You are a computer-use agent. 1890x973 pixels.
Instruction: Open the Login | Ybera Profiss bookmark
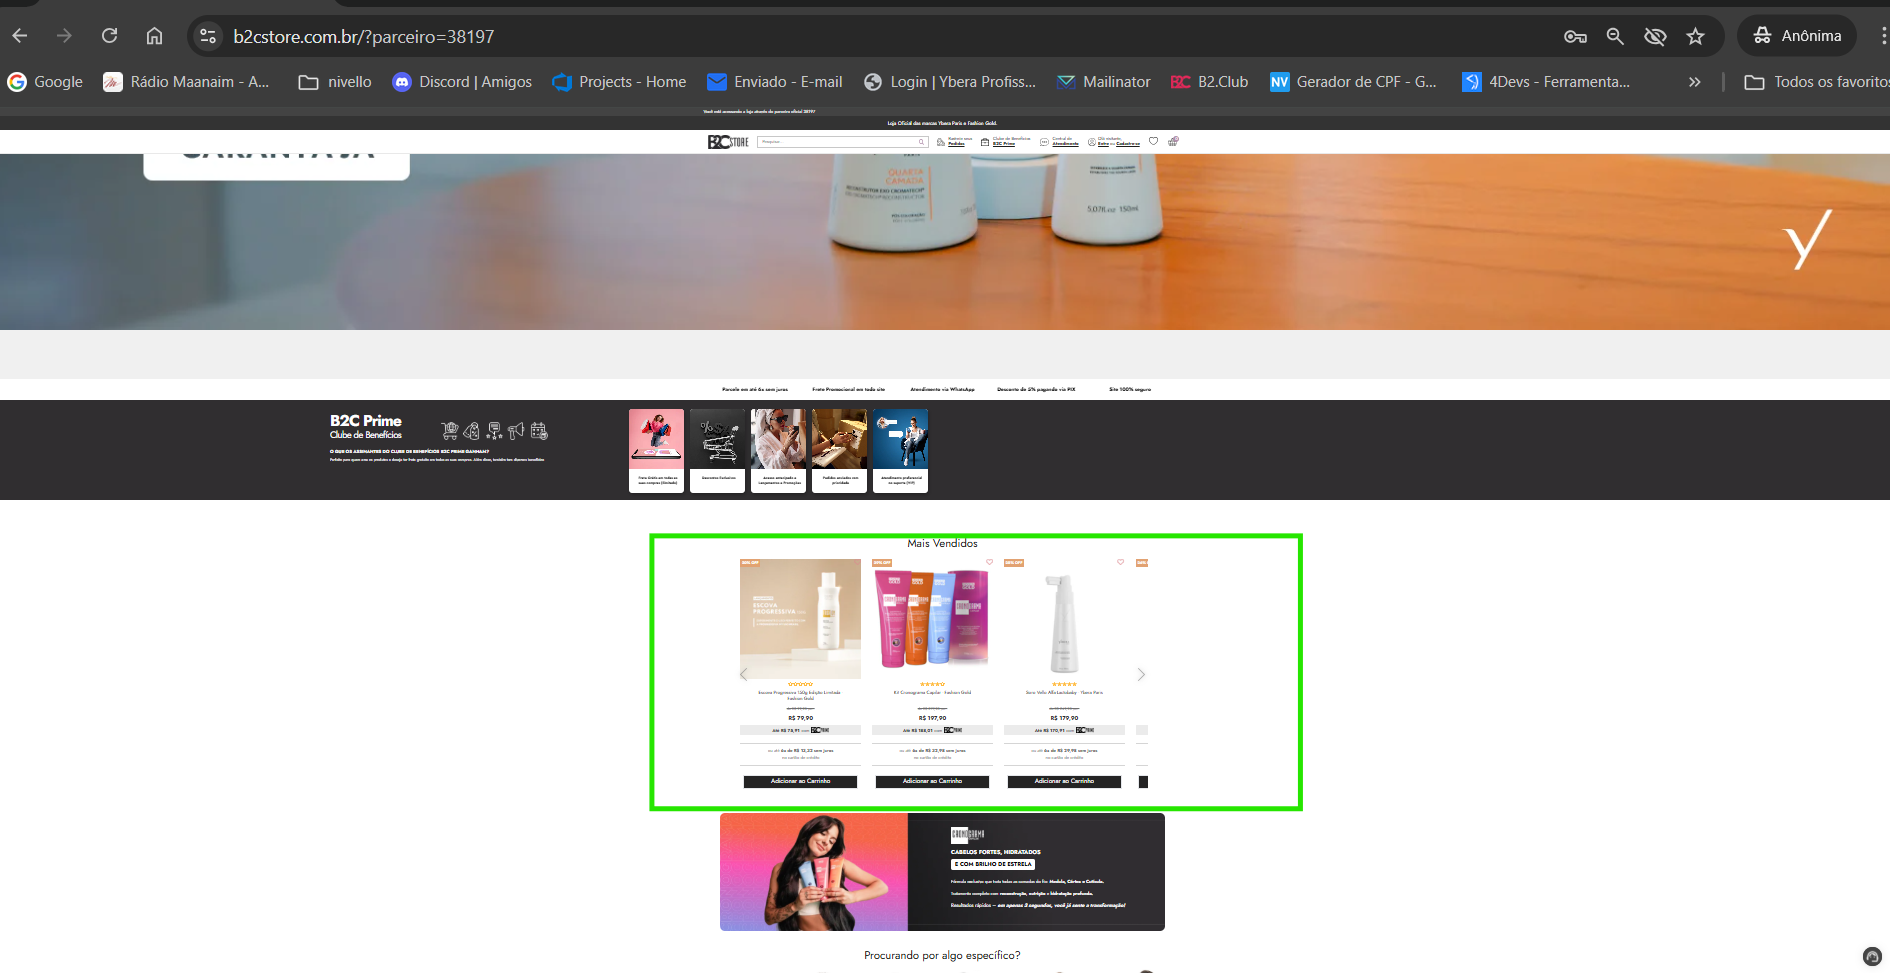click(950, 82)
